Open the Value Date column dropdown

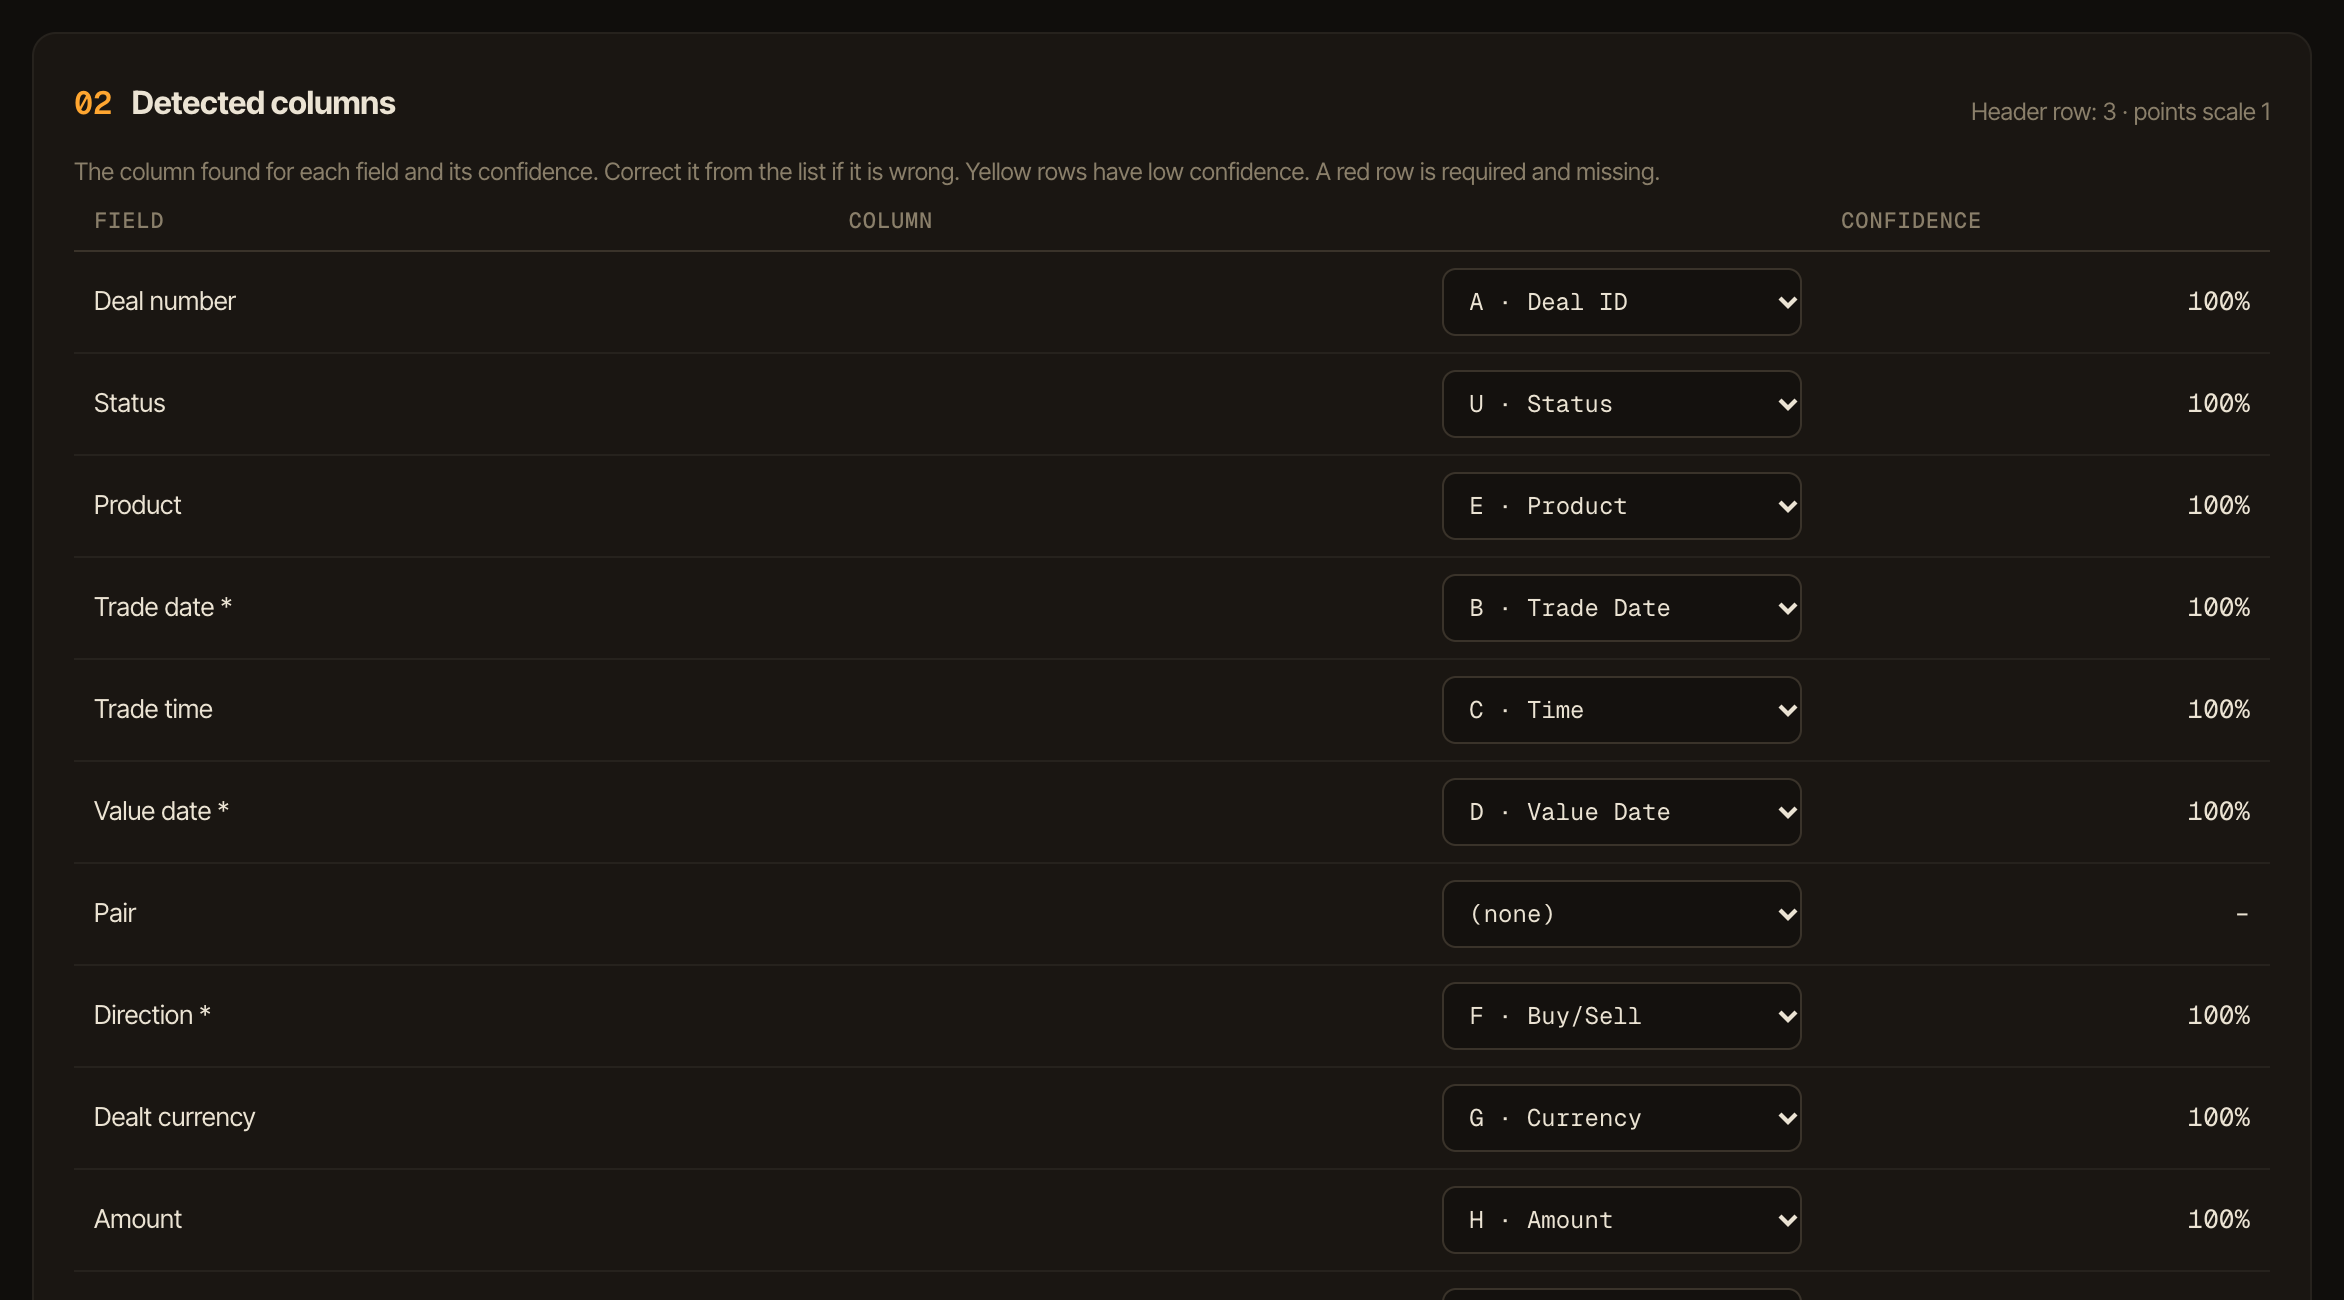(1621, 812)
